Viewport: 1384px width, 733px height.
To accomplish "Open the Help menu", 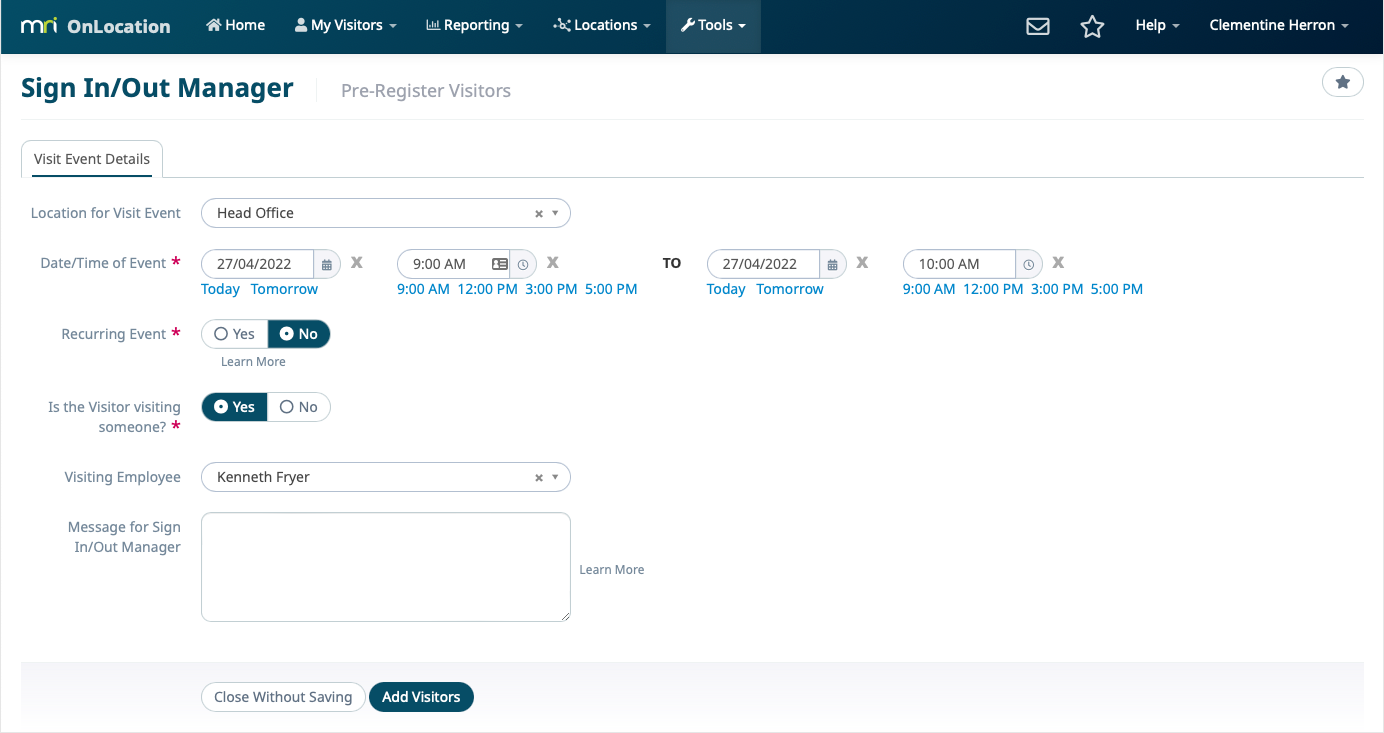I will 1157,26.
